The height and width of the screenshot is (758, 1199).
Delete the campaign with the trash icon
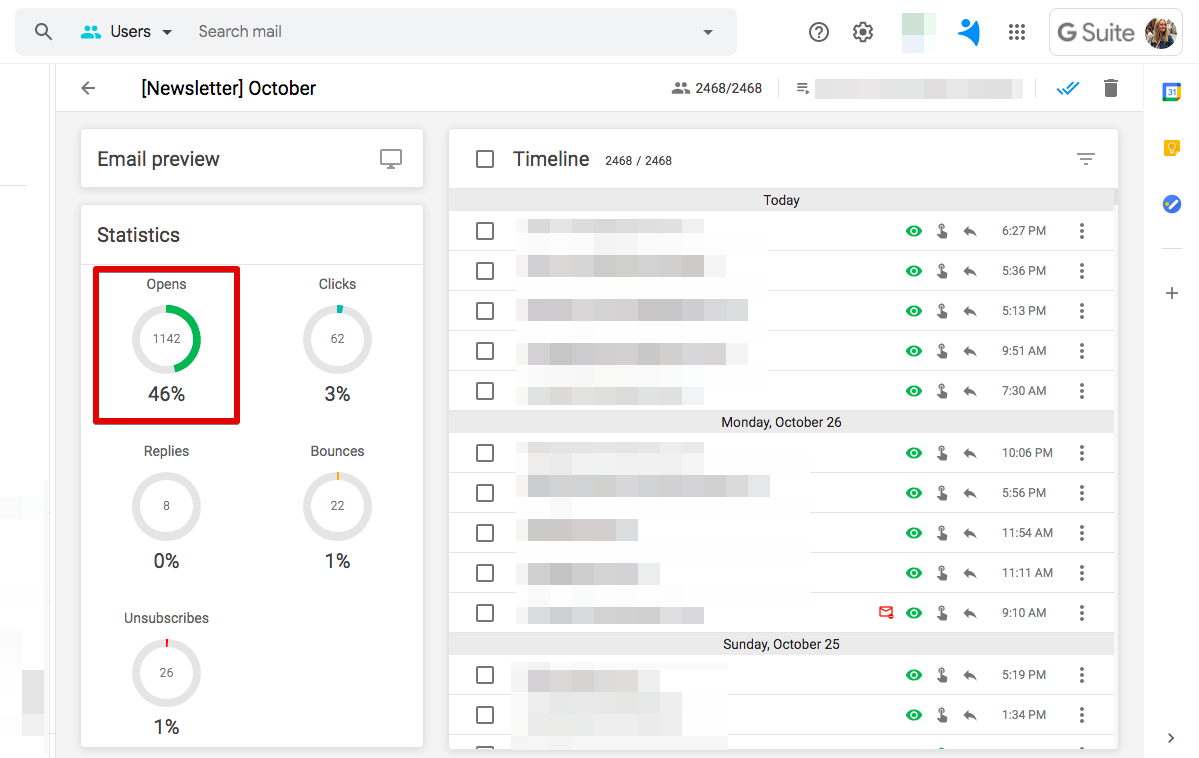click(1110, 88)
